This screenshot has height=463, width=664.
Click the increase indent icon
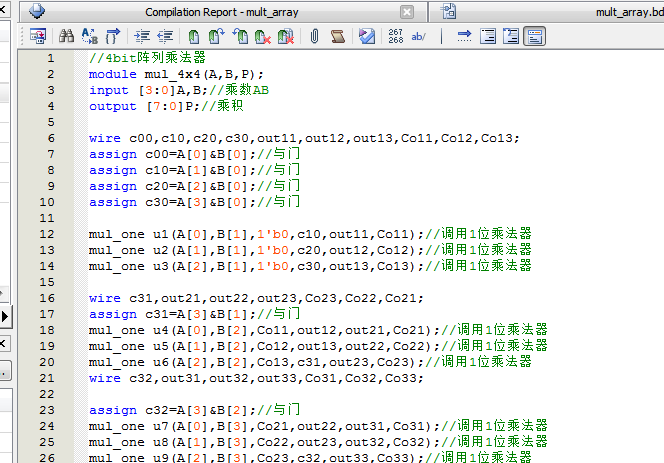click(x=142, y=37)
